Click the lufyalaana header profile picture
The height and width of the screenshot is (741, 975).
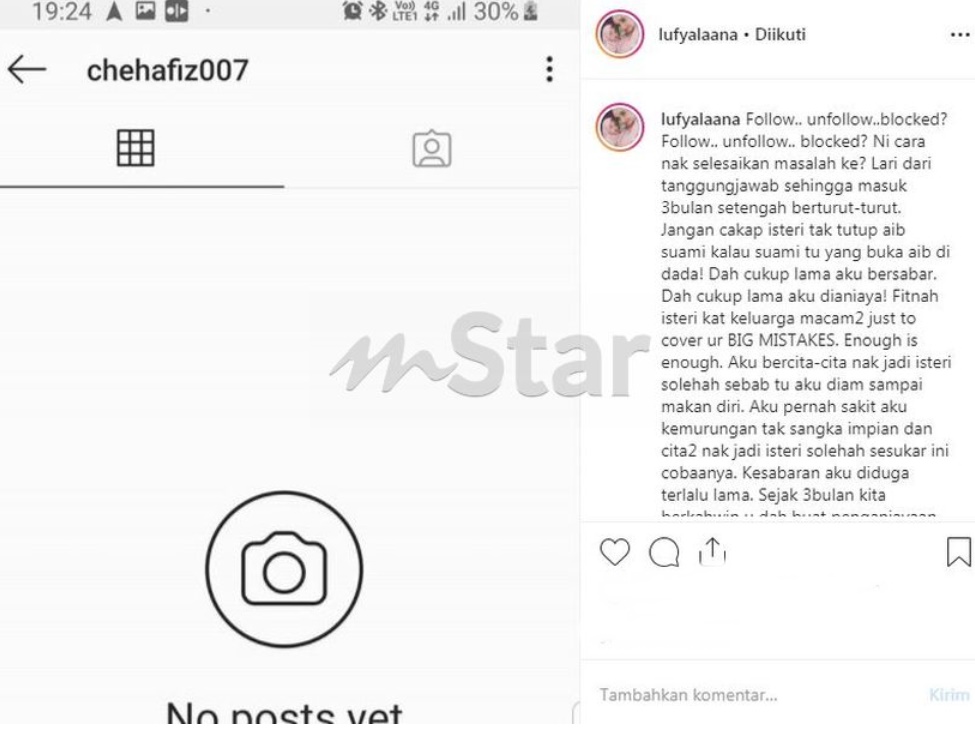point(619,34)
